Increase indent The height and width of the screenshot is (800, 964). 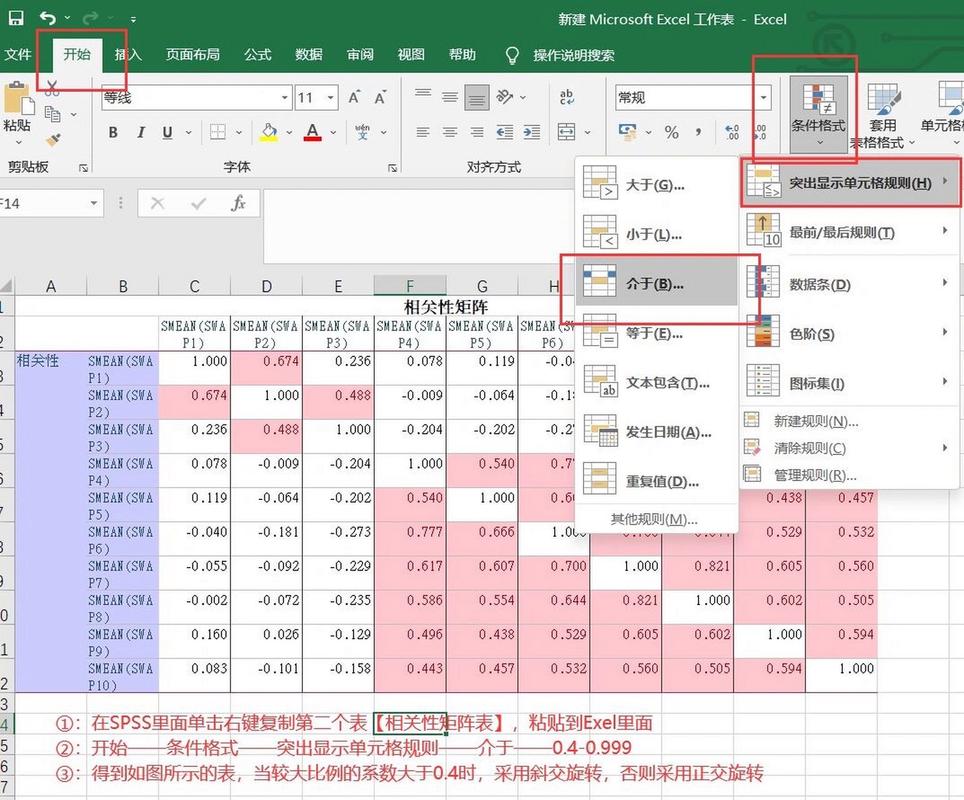pos(532,132)
